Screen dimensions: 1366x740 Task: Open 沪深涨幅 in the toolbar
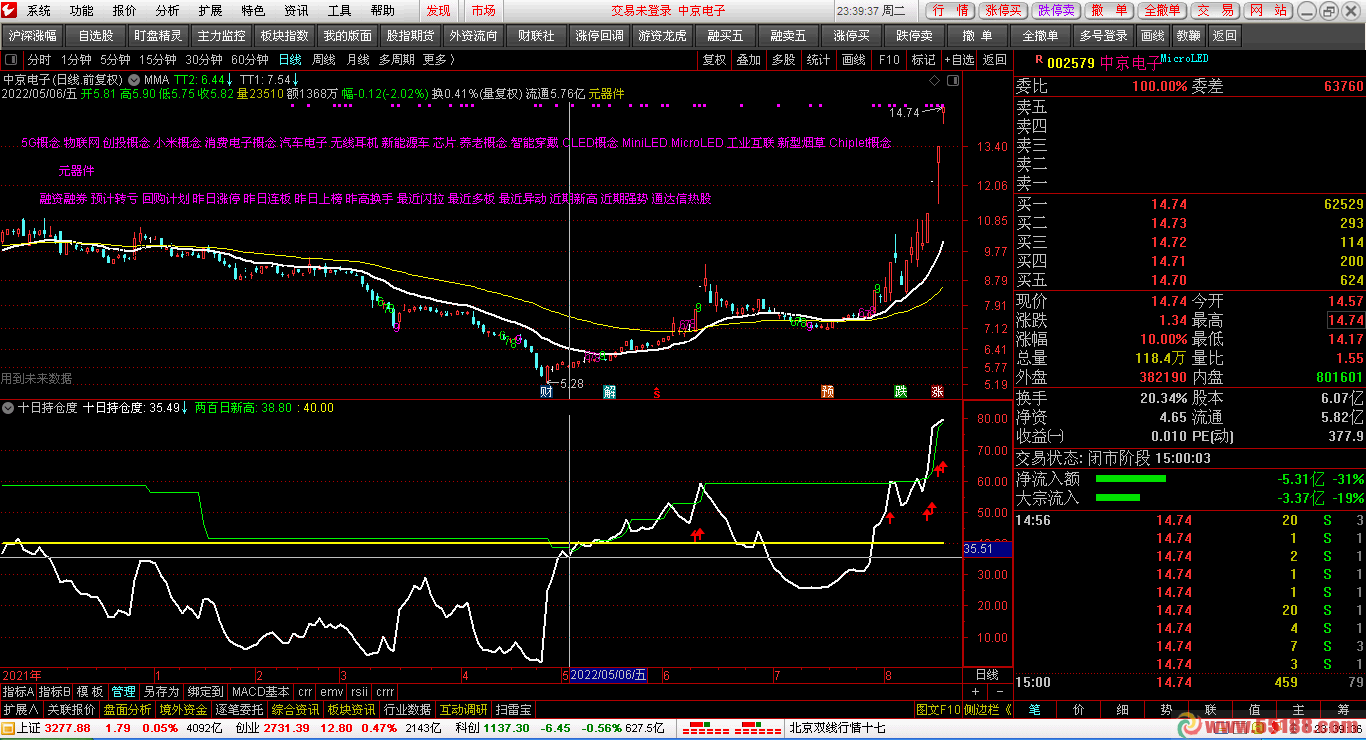pyautogui.click(x=32, y=36)
